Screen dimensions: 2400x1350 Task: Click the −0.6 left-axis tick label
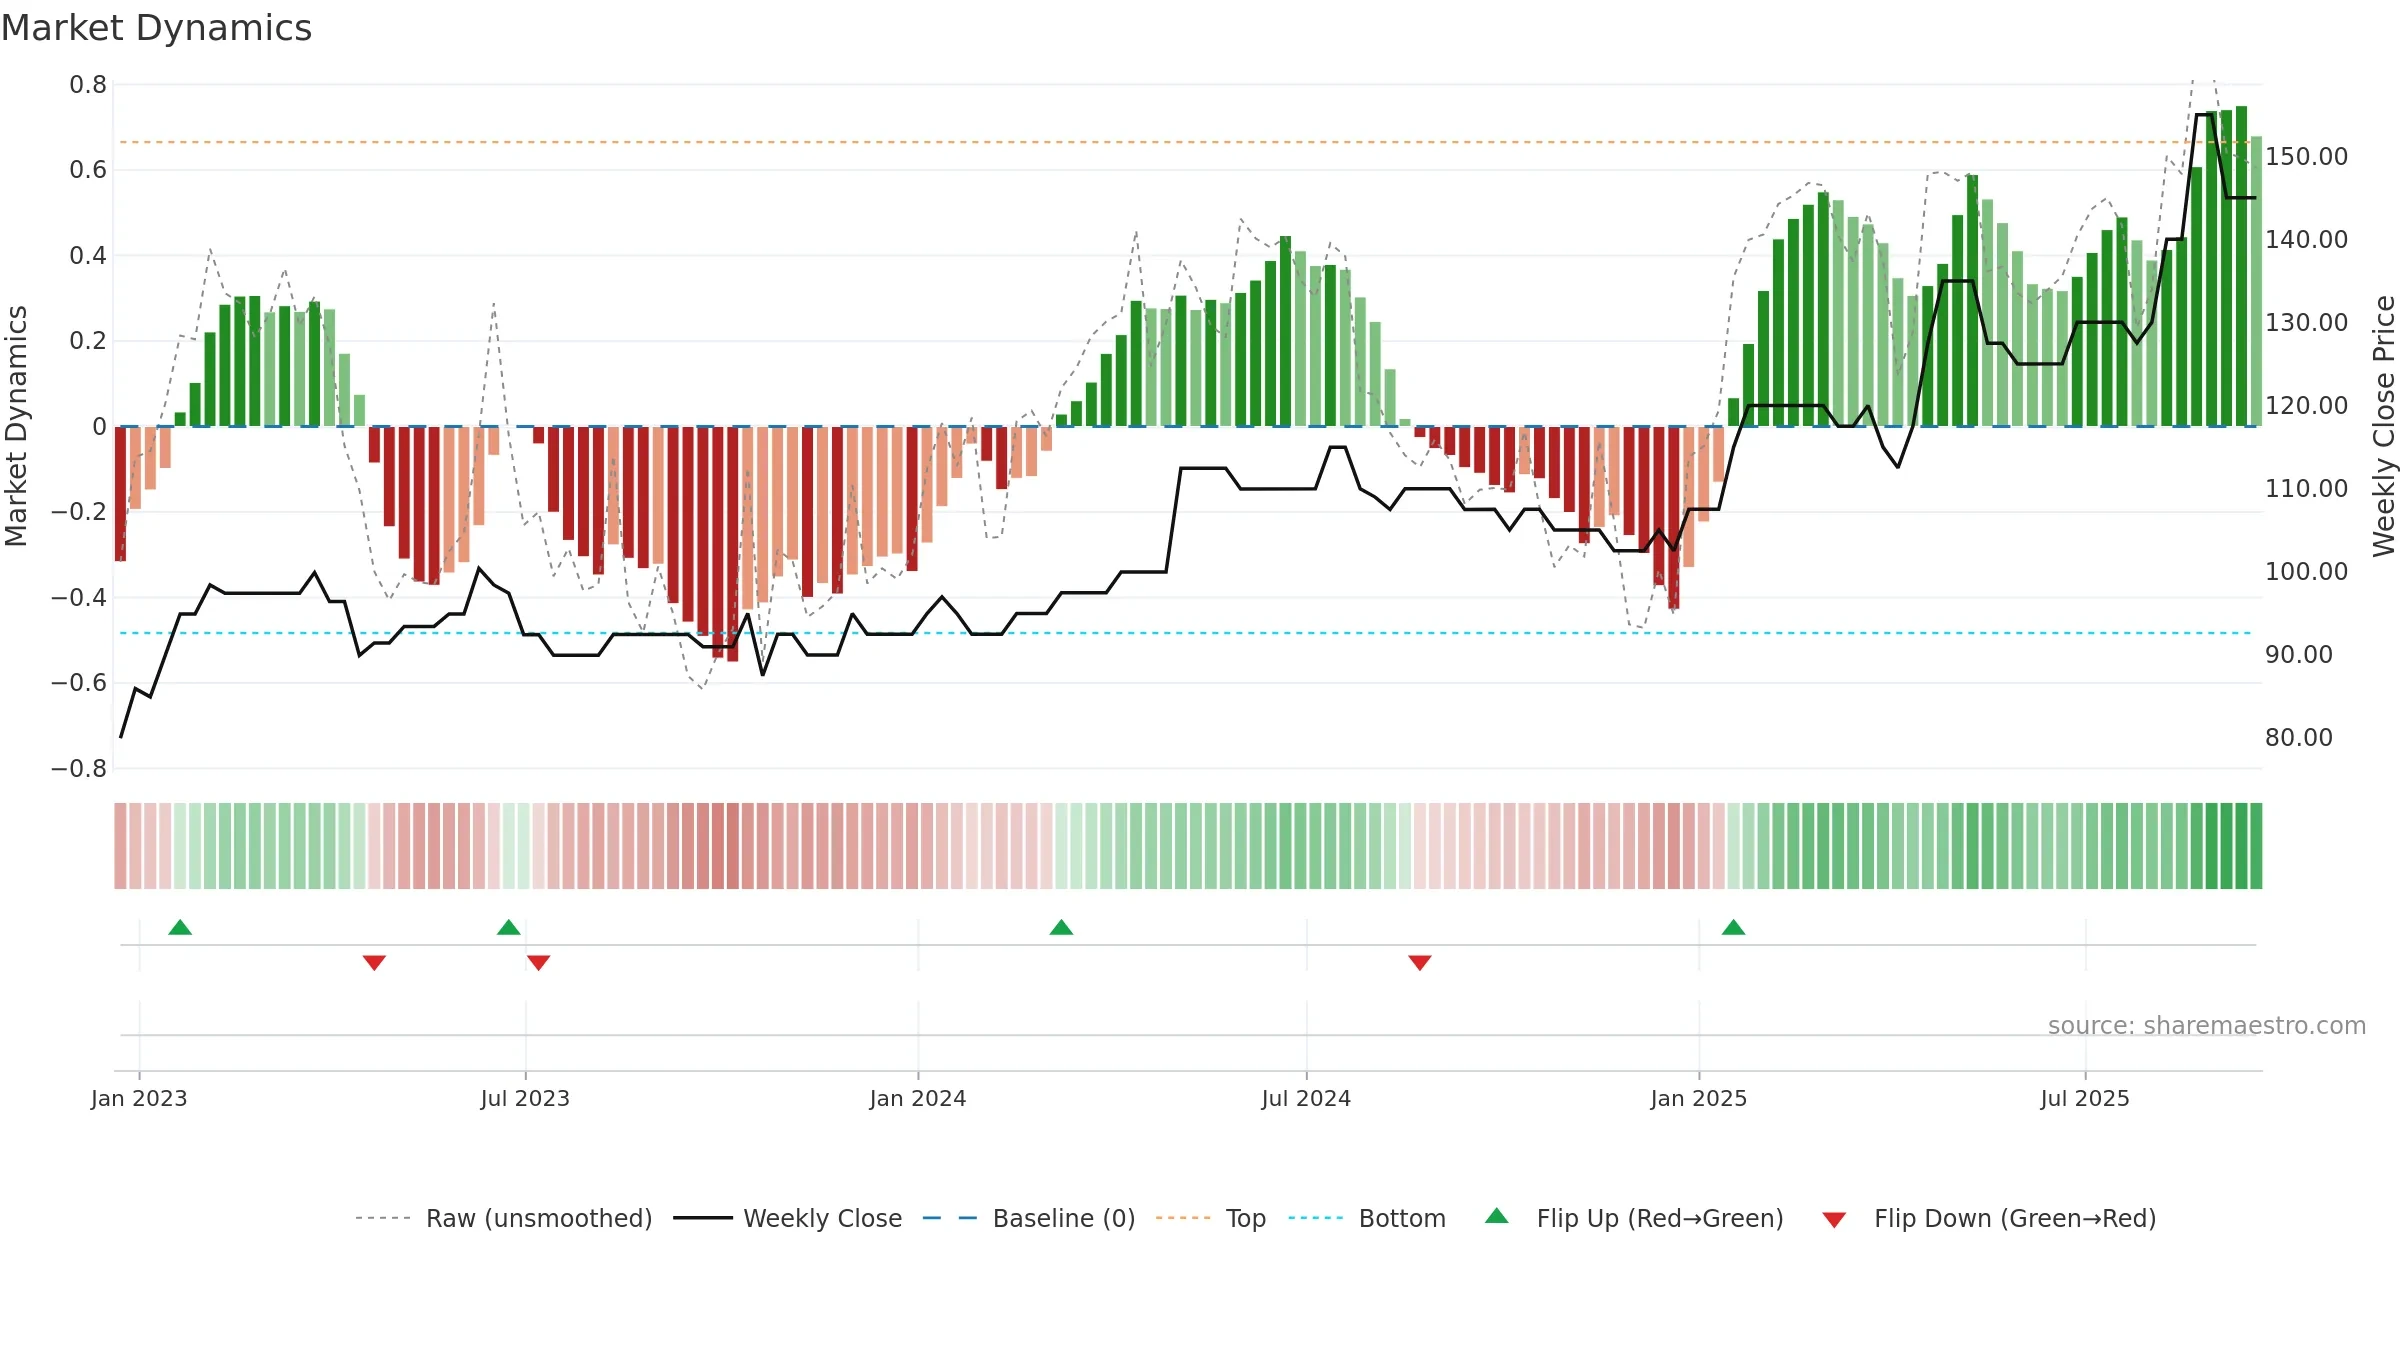[x=79, y=683]
